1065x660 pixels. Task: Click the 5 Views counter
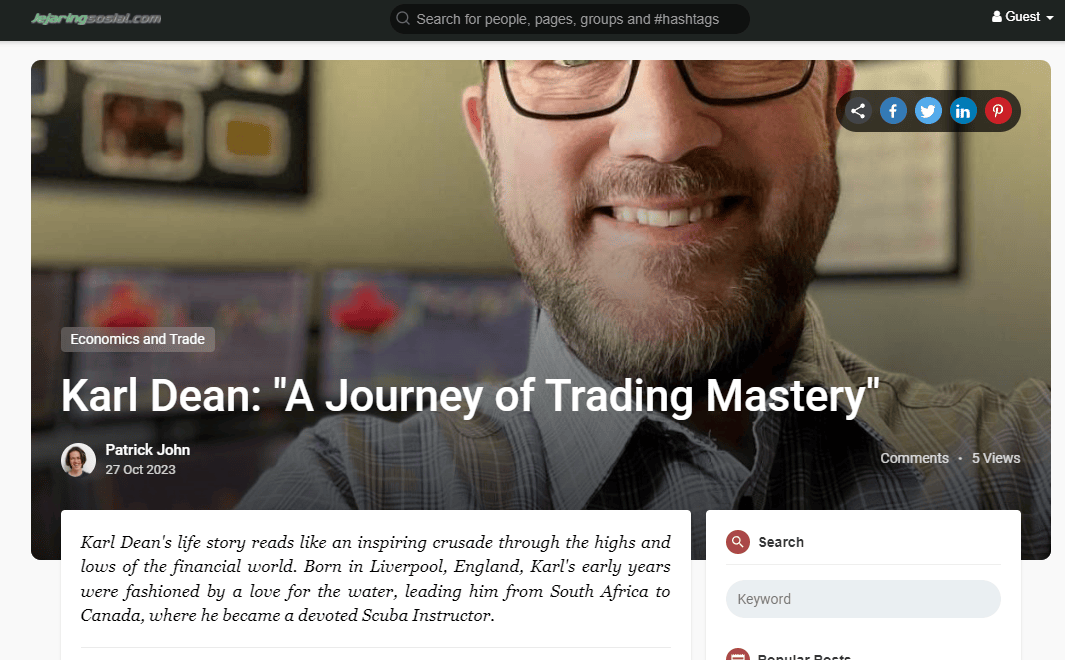[x=996, y=458]
